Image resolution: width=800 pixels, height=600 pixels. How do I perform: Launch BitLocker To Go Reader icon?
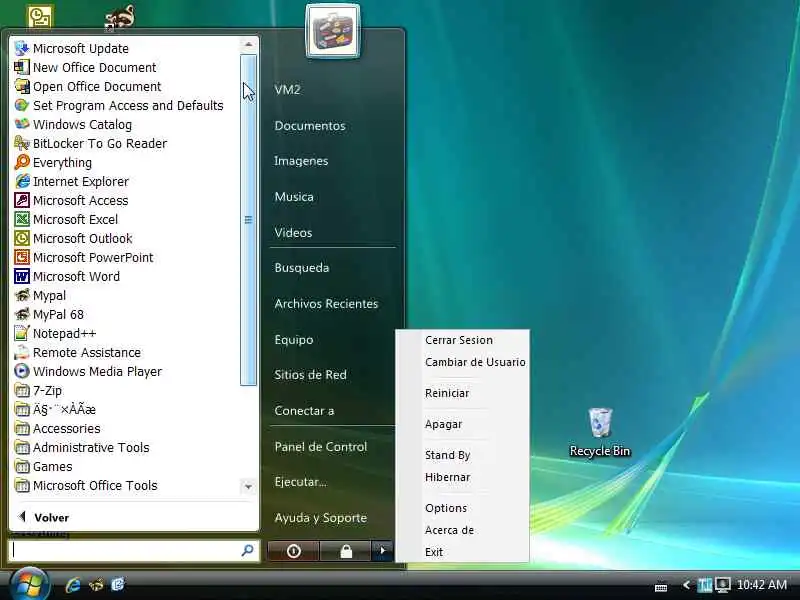click(x=22, y=143)
